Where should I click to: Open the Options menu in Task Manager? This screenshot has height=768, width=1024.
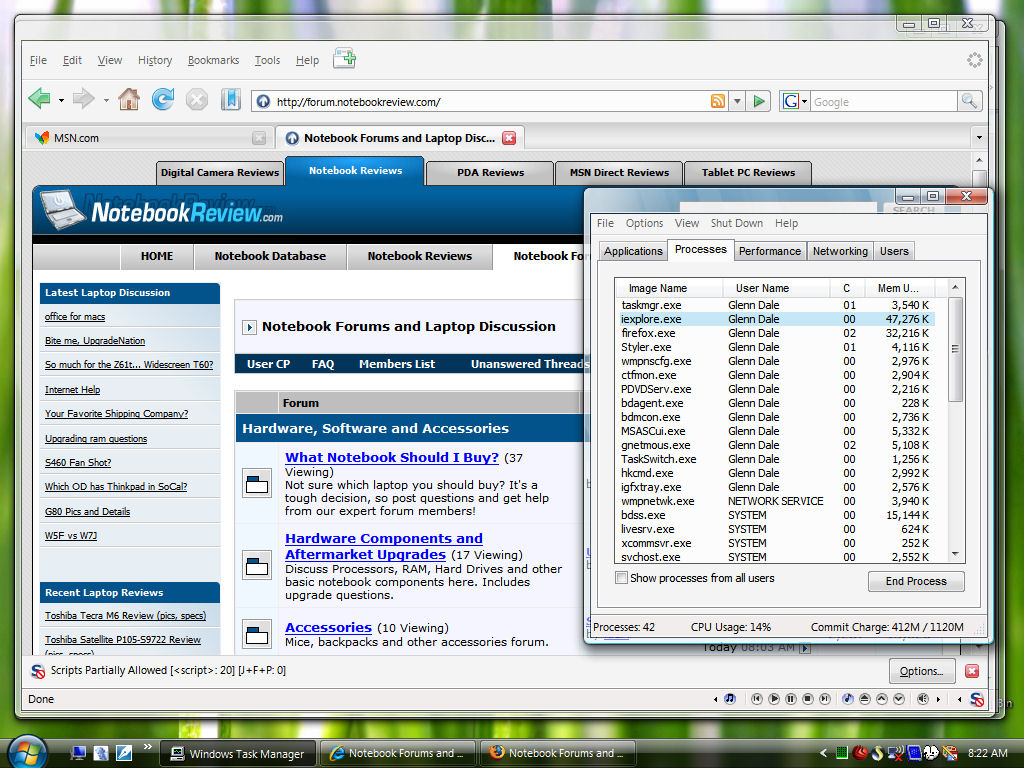pyautogui.click(x=644, y=223)
